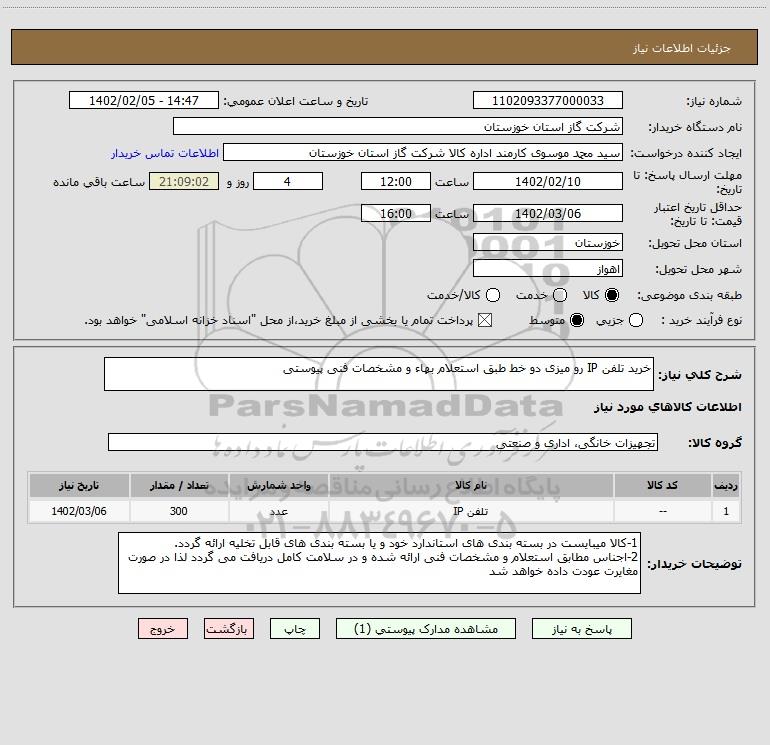The width and height of the screenshot is (770, 745).
Task: Click the table need date cell 1402/03/06
Action: coord(79,511)
